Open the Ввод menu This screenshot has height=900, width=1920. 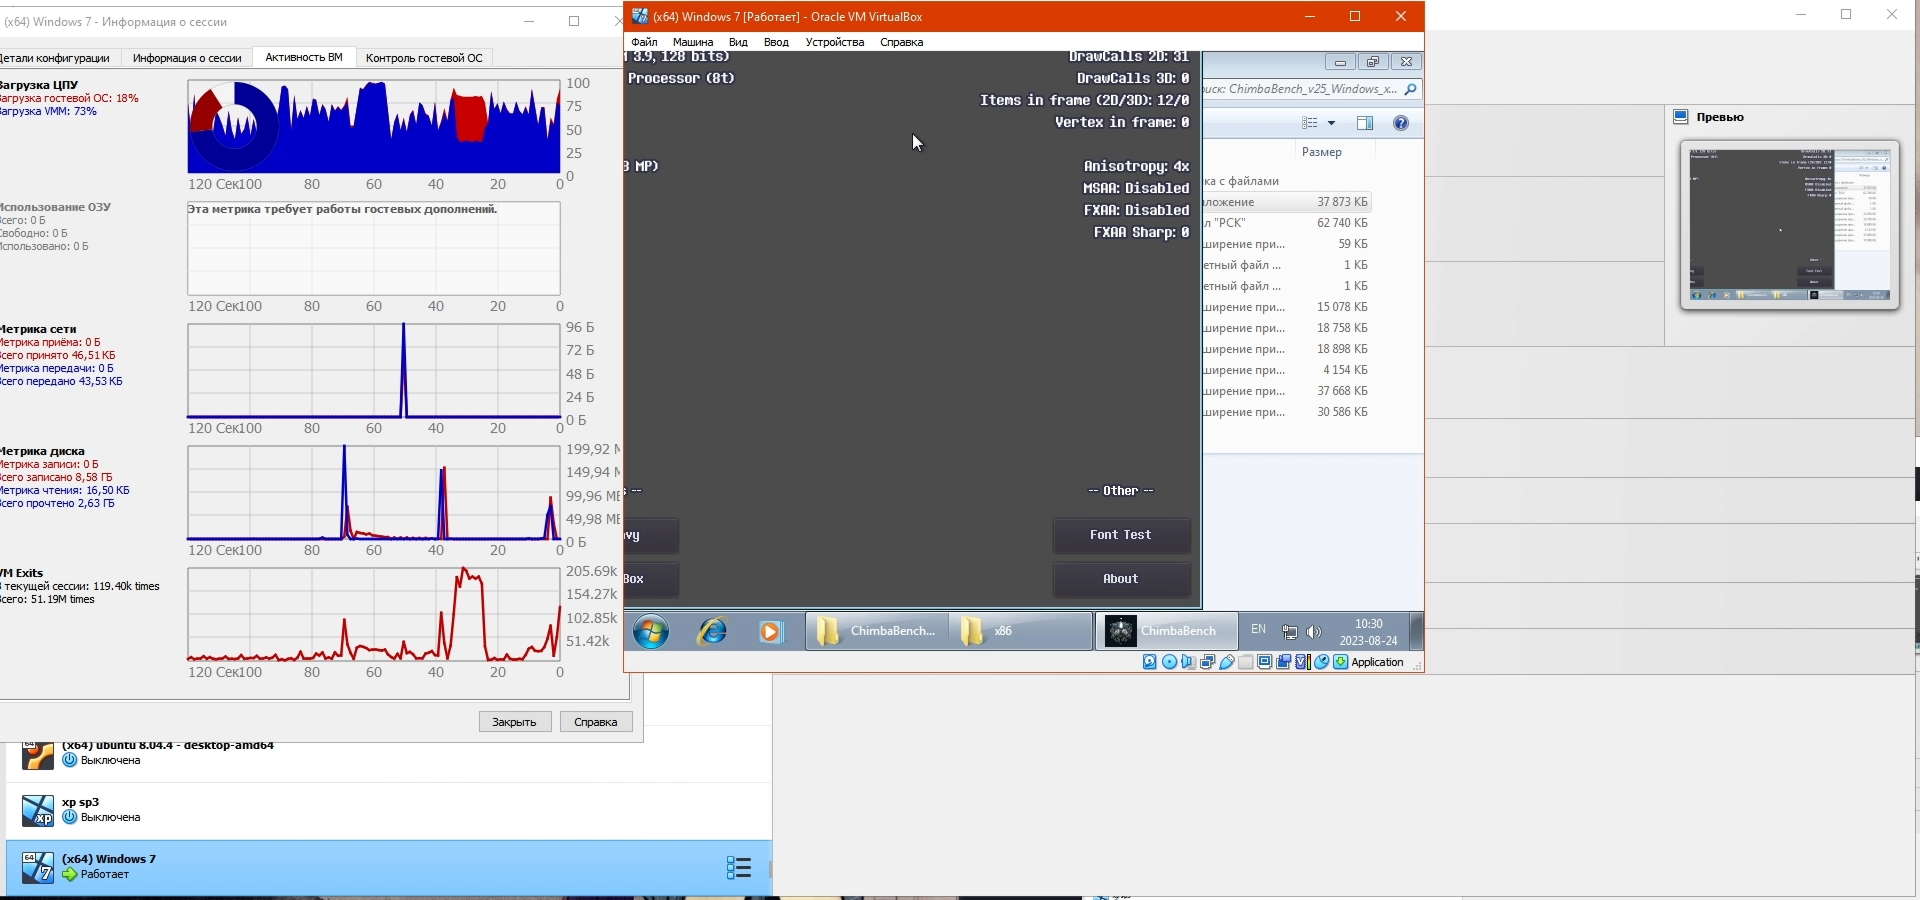click(776, 42)
